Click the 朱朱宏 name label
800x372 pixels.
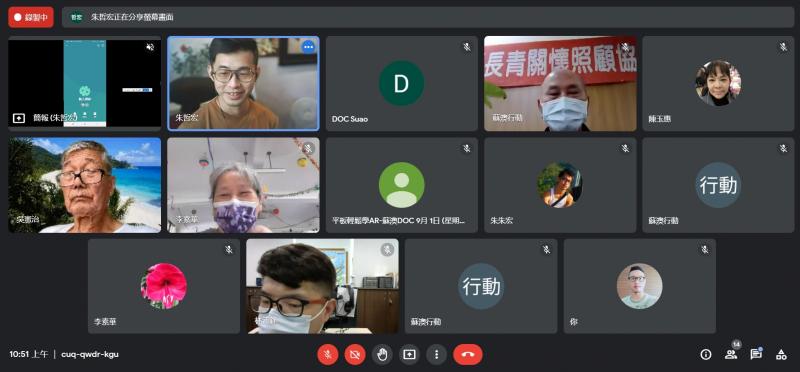[502, 220]
